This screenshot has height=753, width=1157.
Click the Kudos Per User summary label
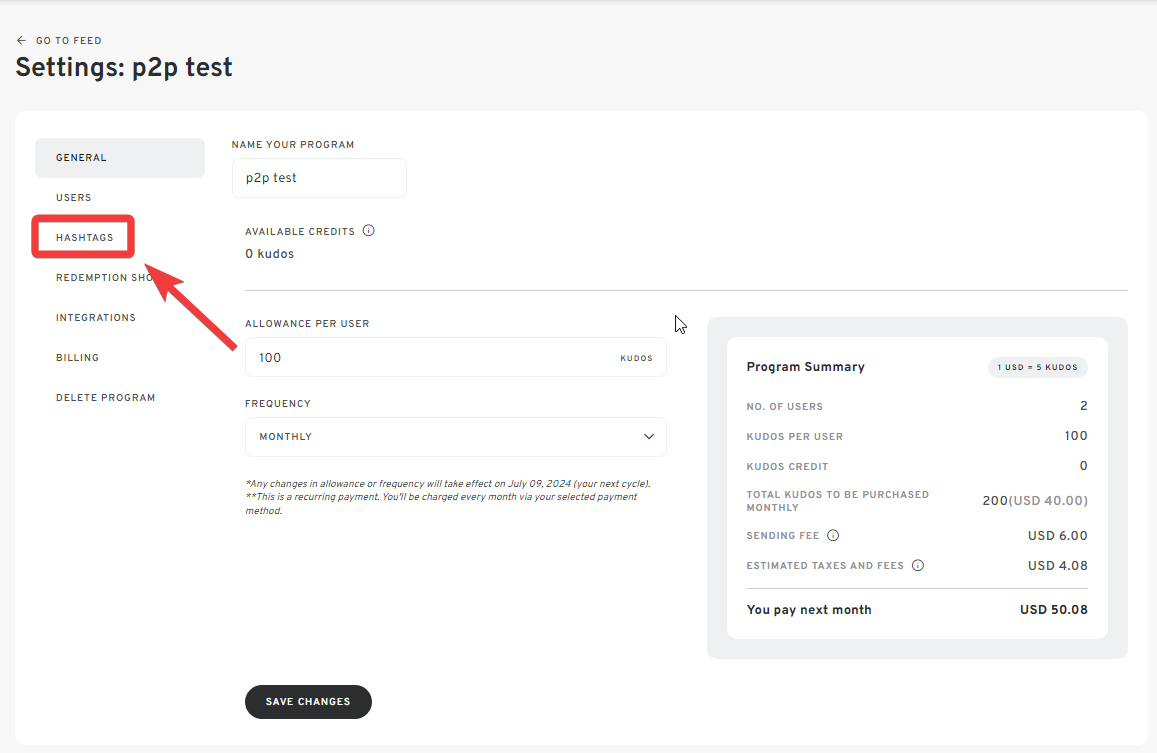tap(795, 436)
